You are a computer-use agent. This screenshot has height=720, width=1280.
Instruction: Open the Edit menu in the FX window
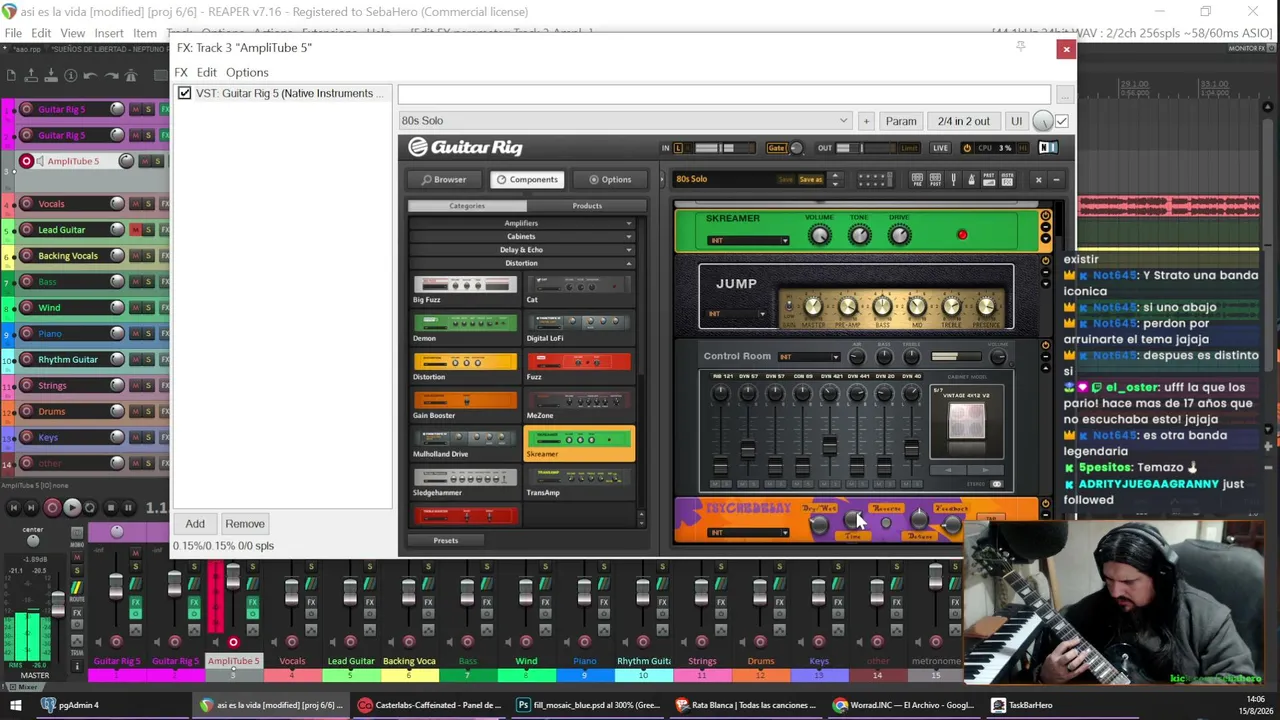pyautogui.click(x=207, y=72)
